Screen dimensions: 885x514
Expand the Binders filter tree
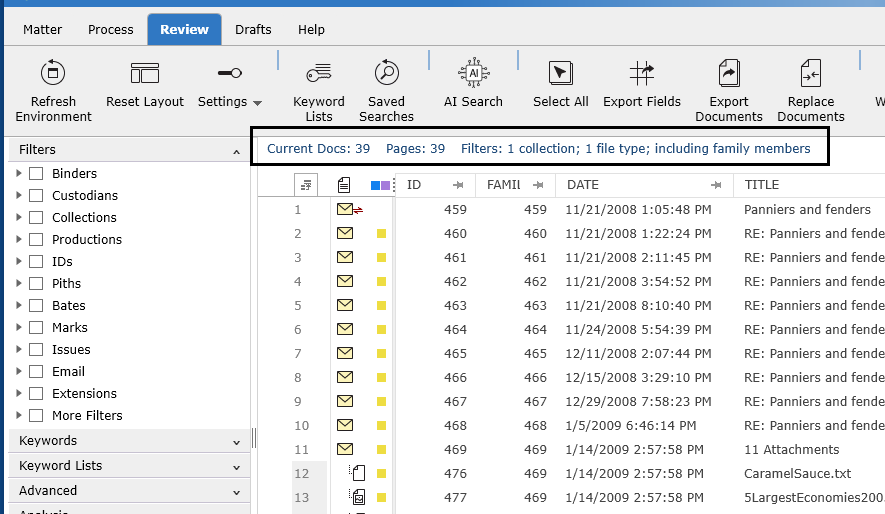[x=19, y=173]
